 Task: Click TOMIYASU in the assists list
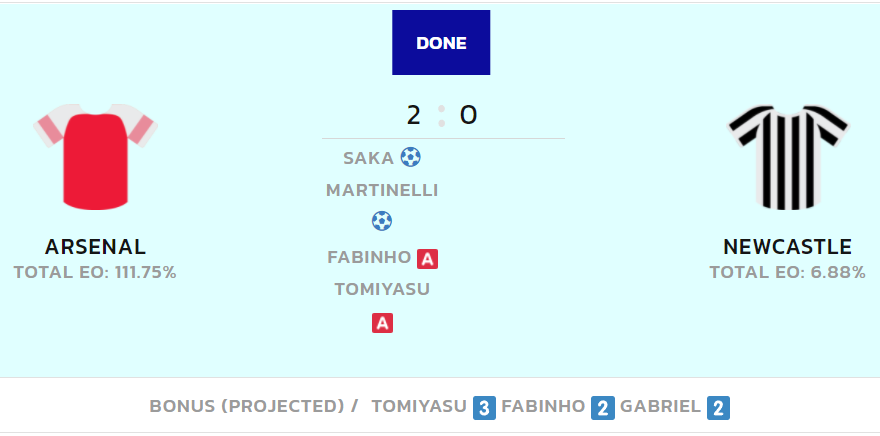pyautogui.click(x=382, y=290)
